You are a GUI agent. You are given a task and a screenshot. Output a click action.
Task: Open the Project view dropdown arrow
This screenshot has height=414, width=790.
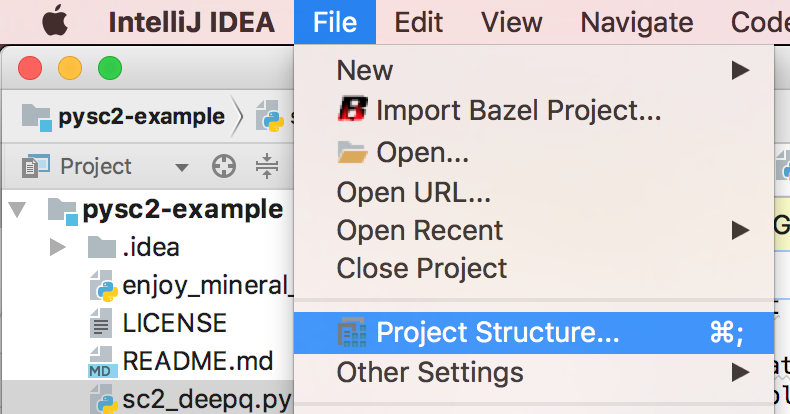click(x=181, y=167)
